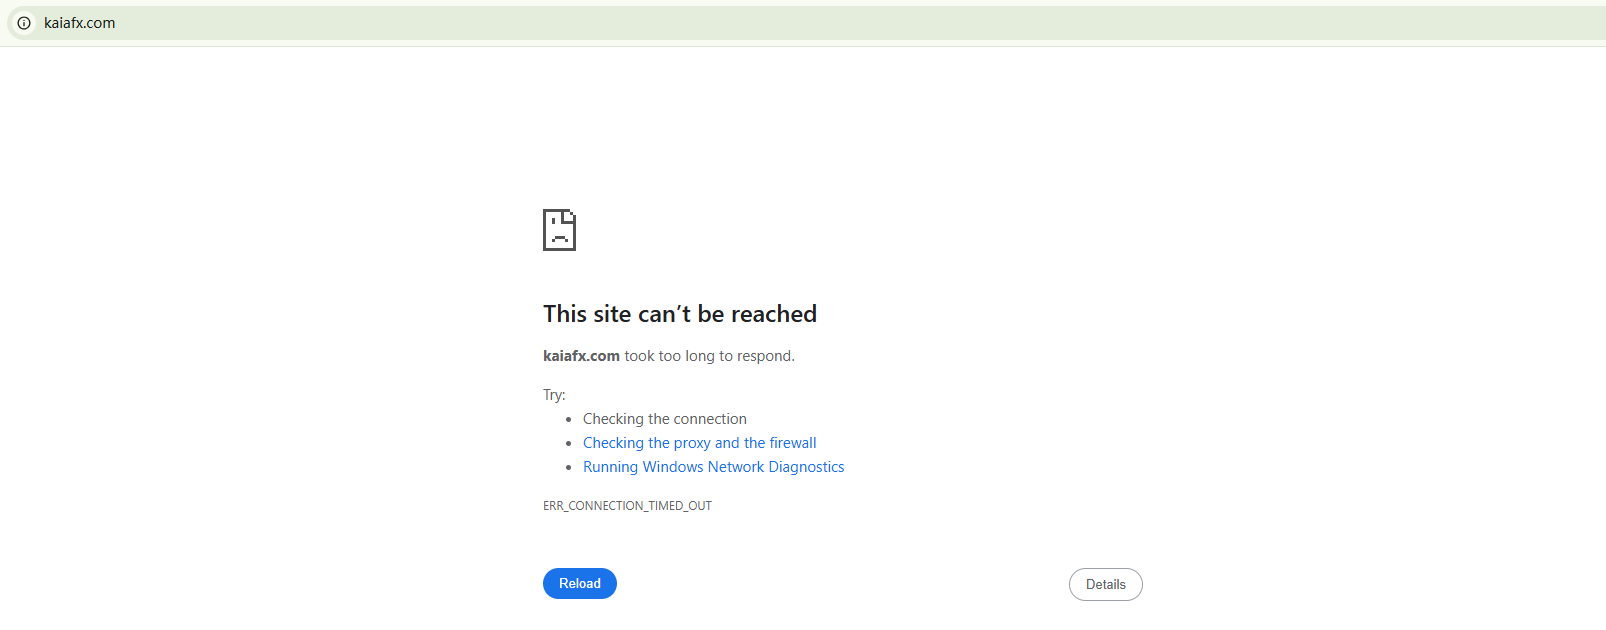The width and height of the screenshot is (1606, 630).
Task: Click the Details button
Action: (x=1106, y=585)
